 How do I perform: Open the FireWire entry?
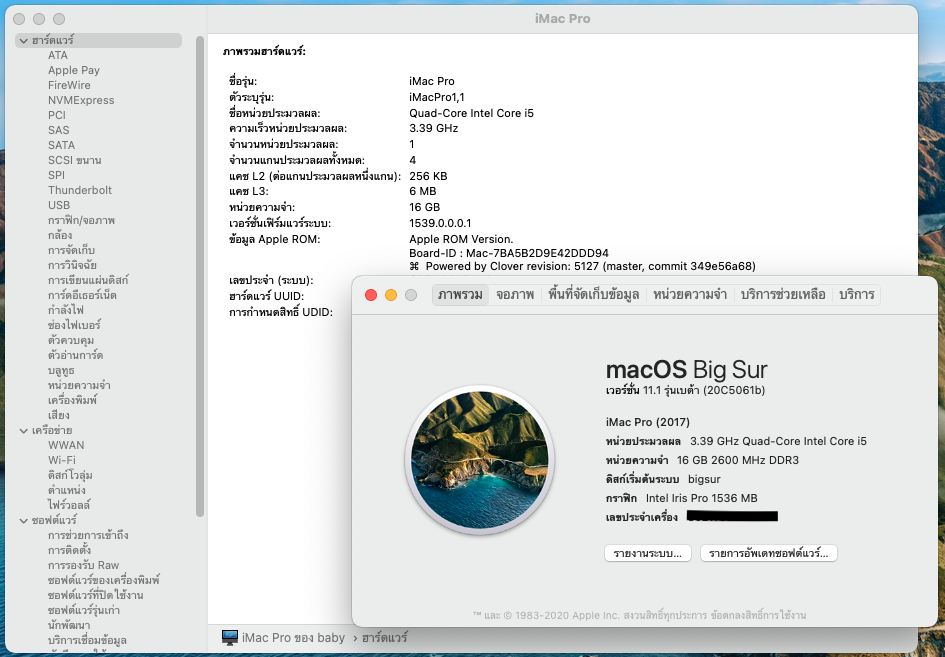tap(69, 85)
